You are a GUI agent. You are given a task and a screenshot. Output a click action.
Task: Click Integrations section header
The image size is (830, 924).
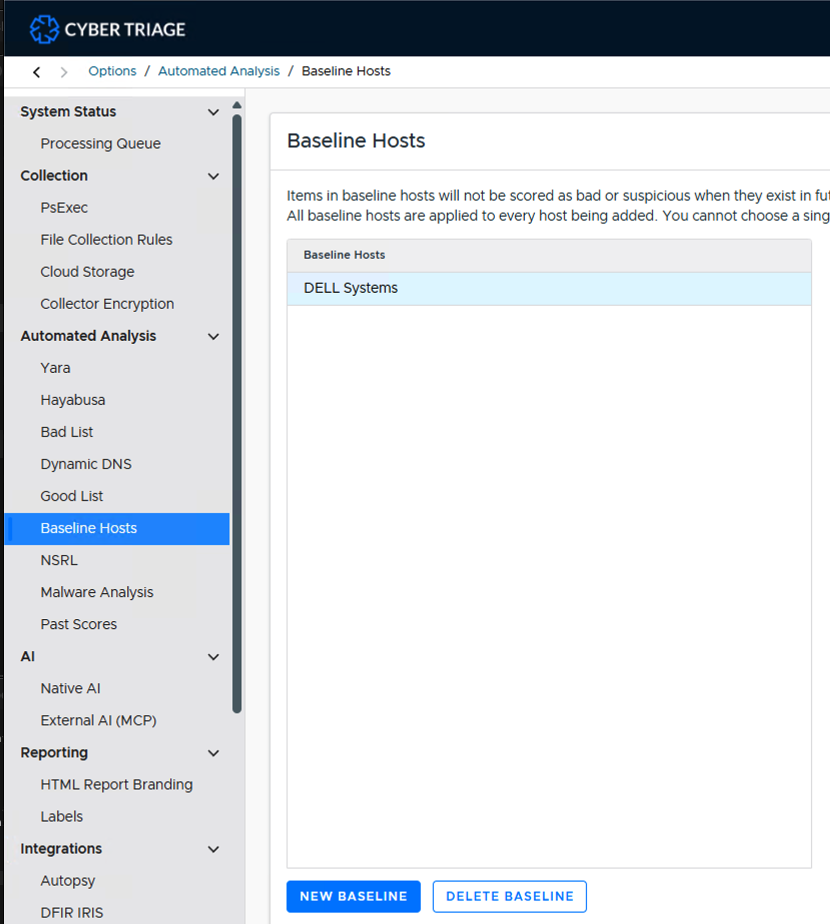point(61,849)
